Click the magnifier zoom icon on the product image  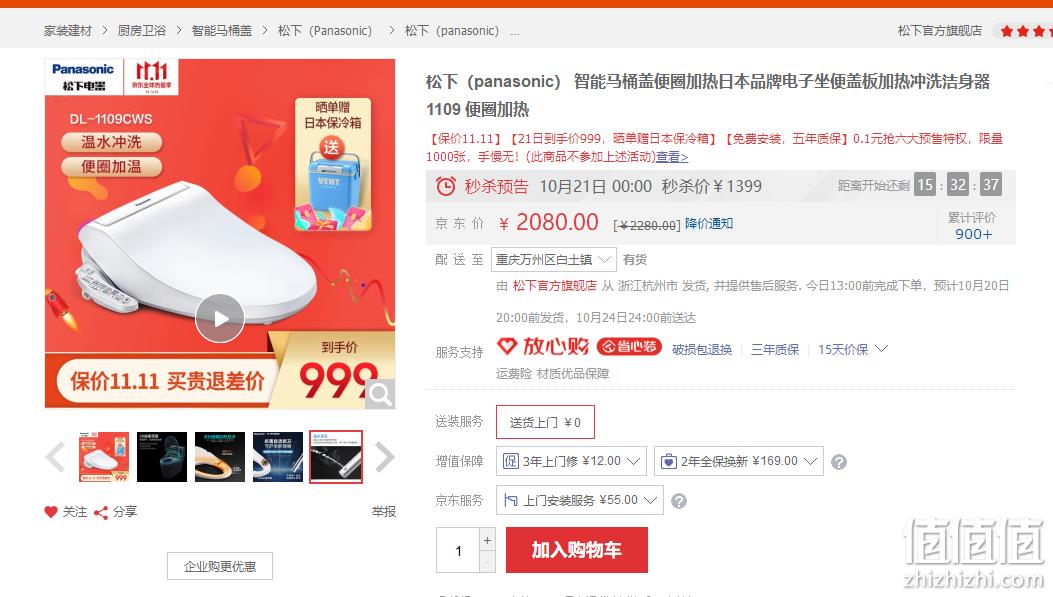click(x=380, y=394)
